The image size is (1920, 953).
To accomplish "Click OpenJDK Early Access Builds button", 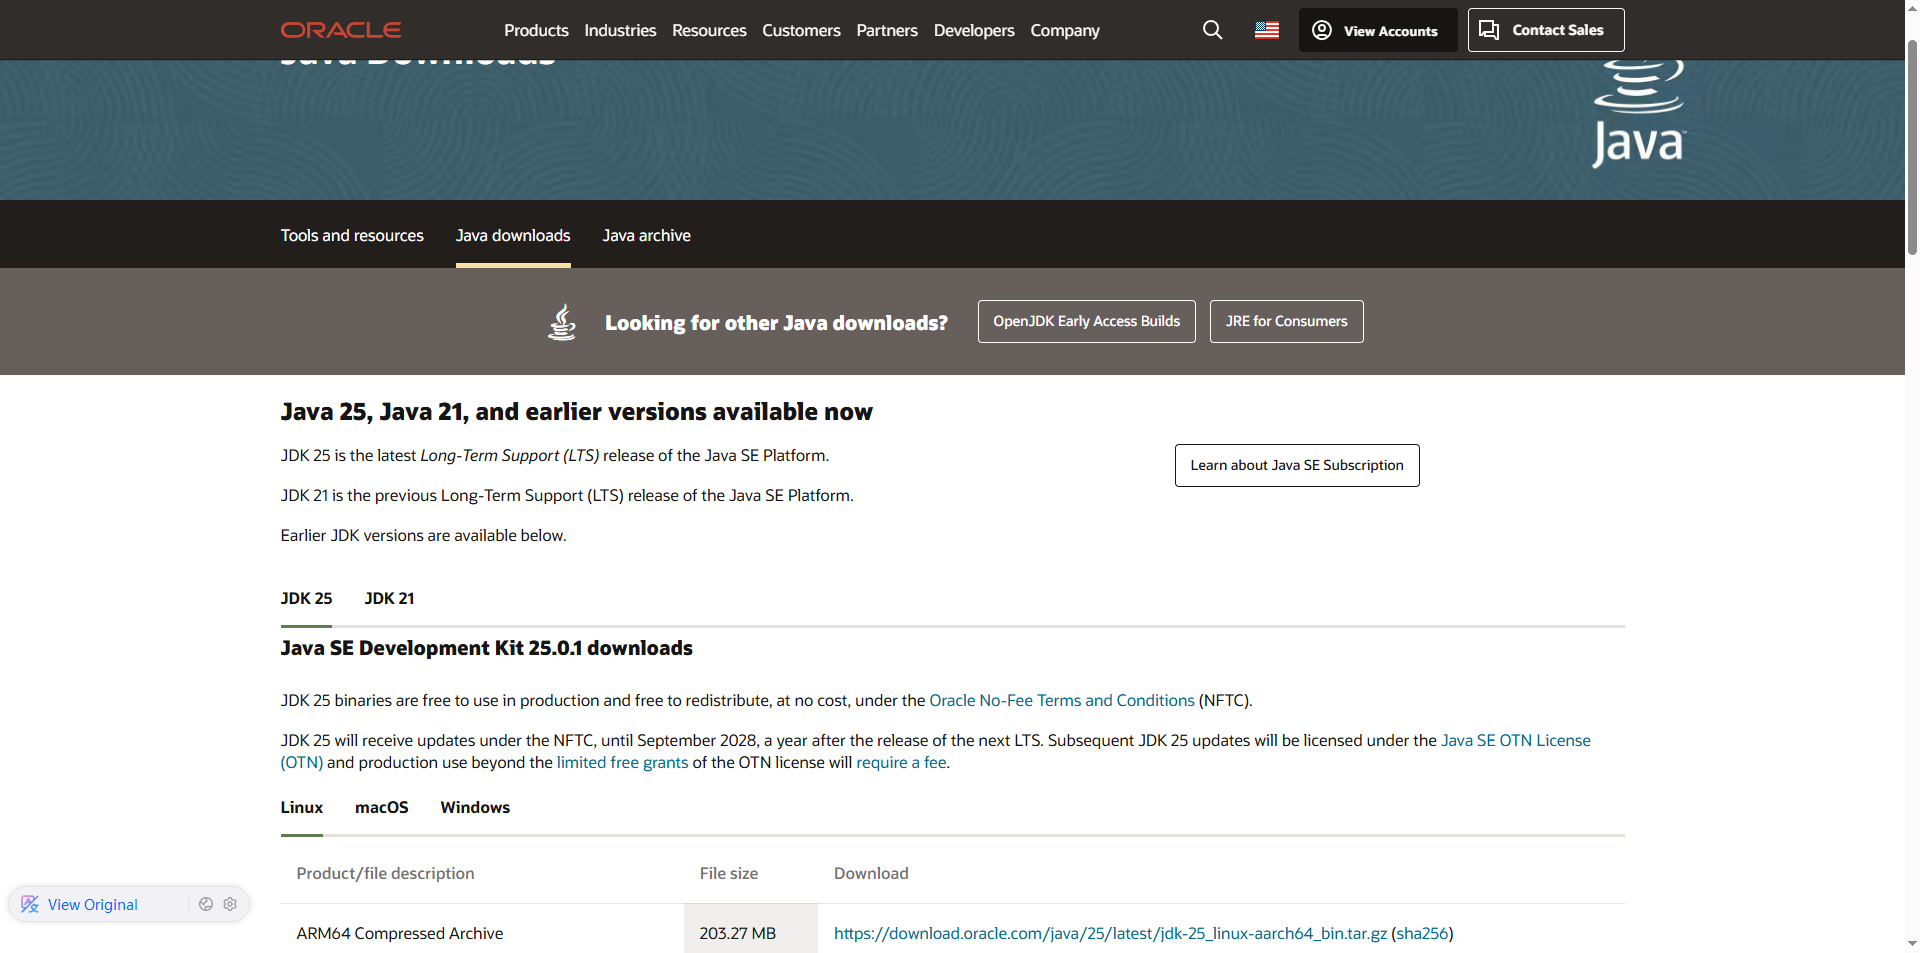I will point(1086,321).
